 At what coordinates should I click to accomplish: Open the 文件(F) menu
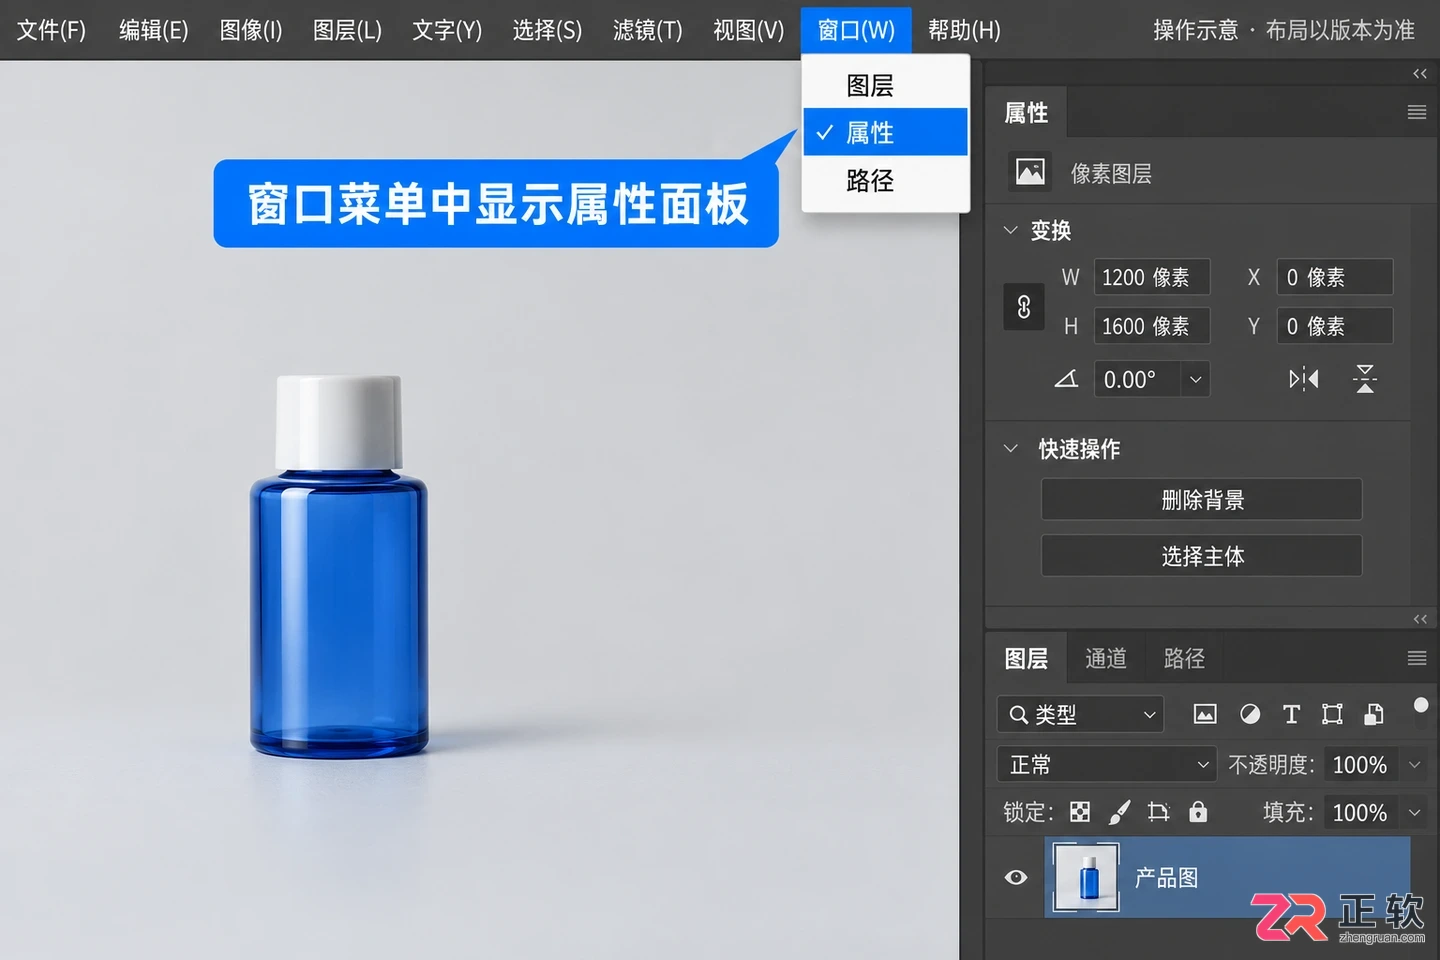52,30
